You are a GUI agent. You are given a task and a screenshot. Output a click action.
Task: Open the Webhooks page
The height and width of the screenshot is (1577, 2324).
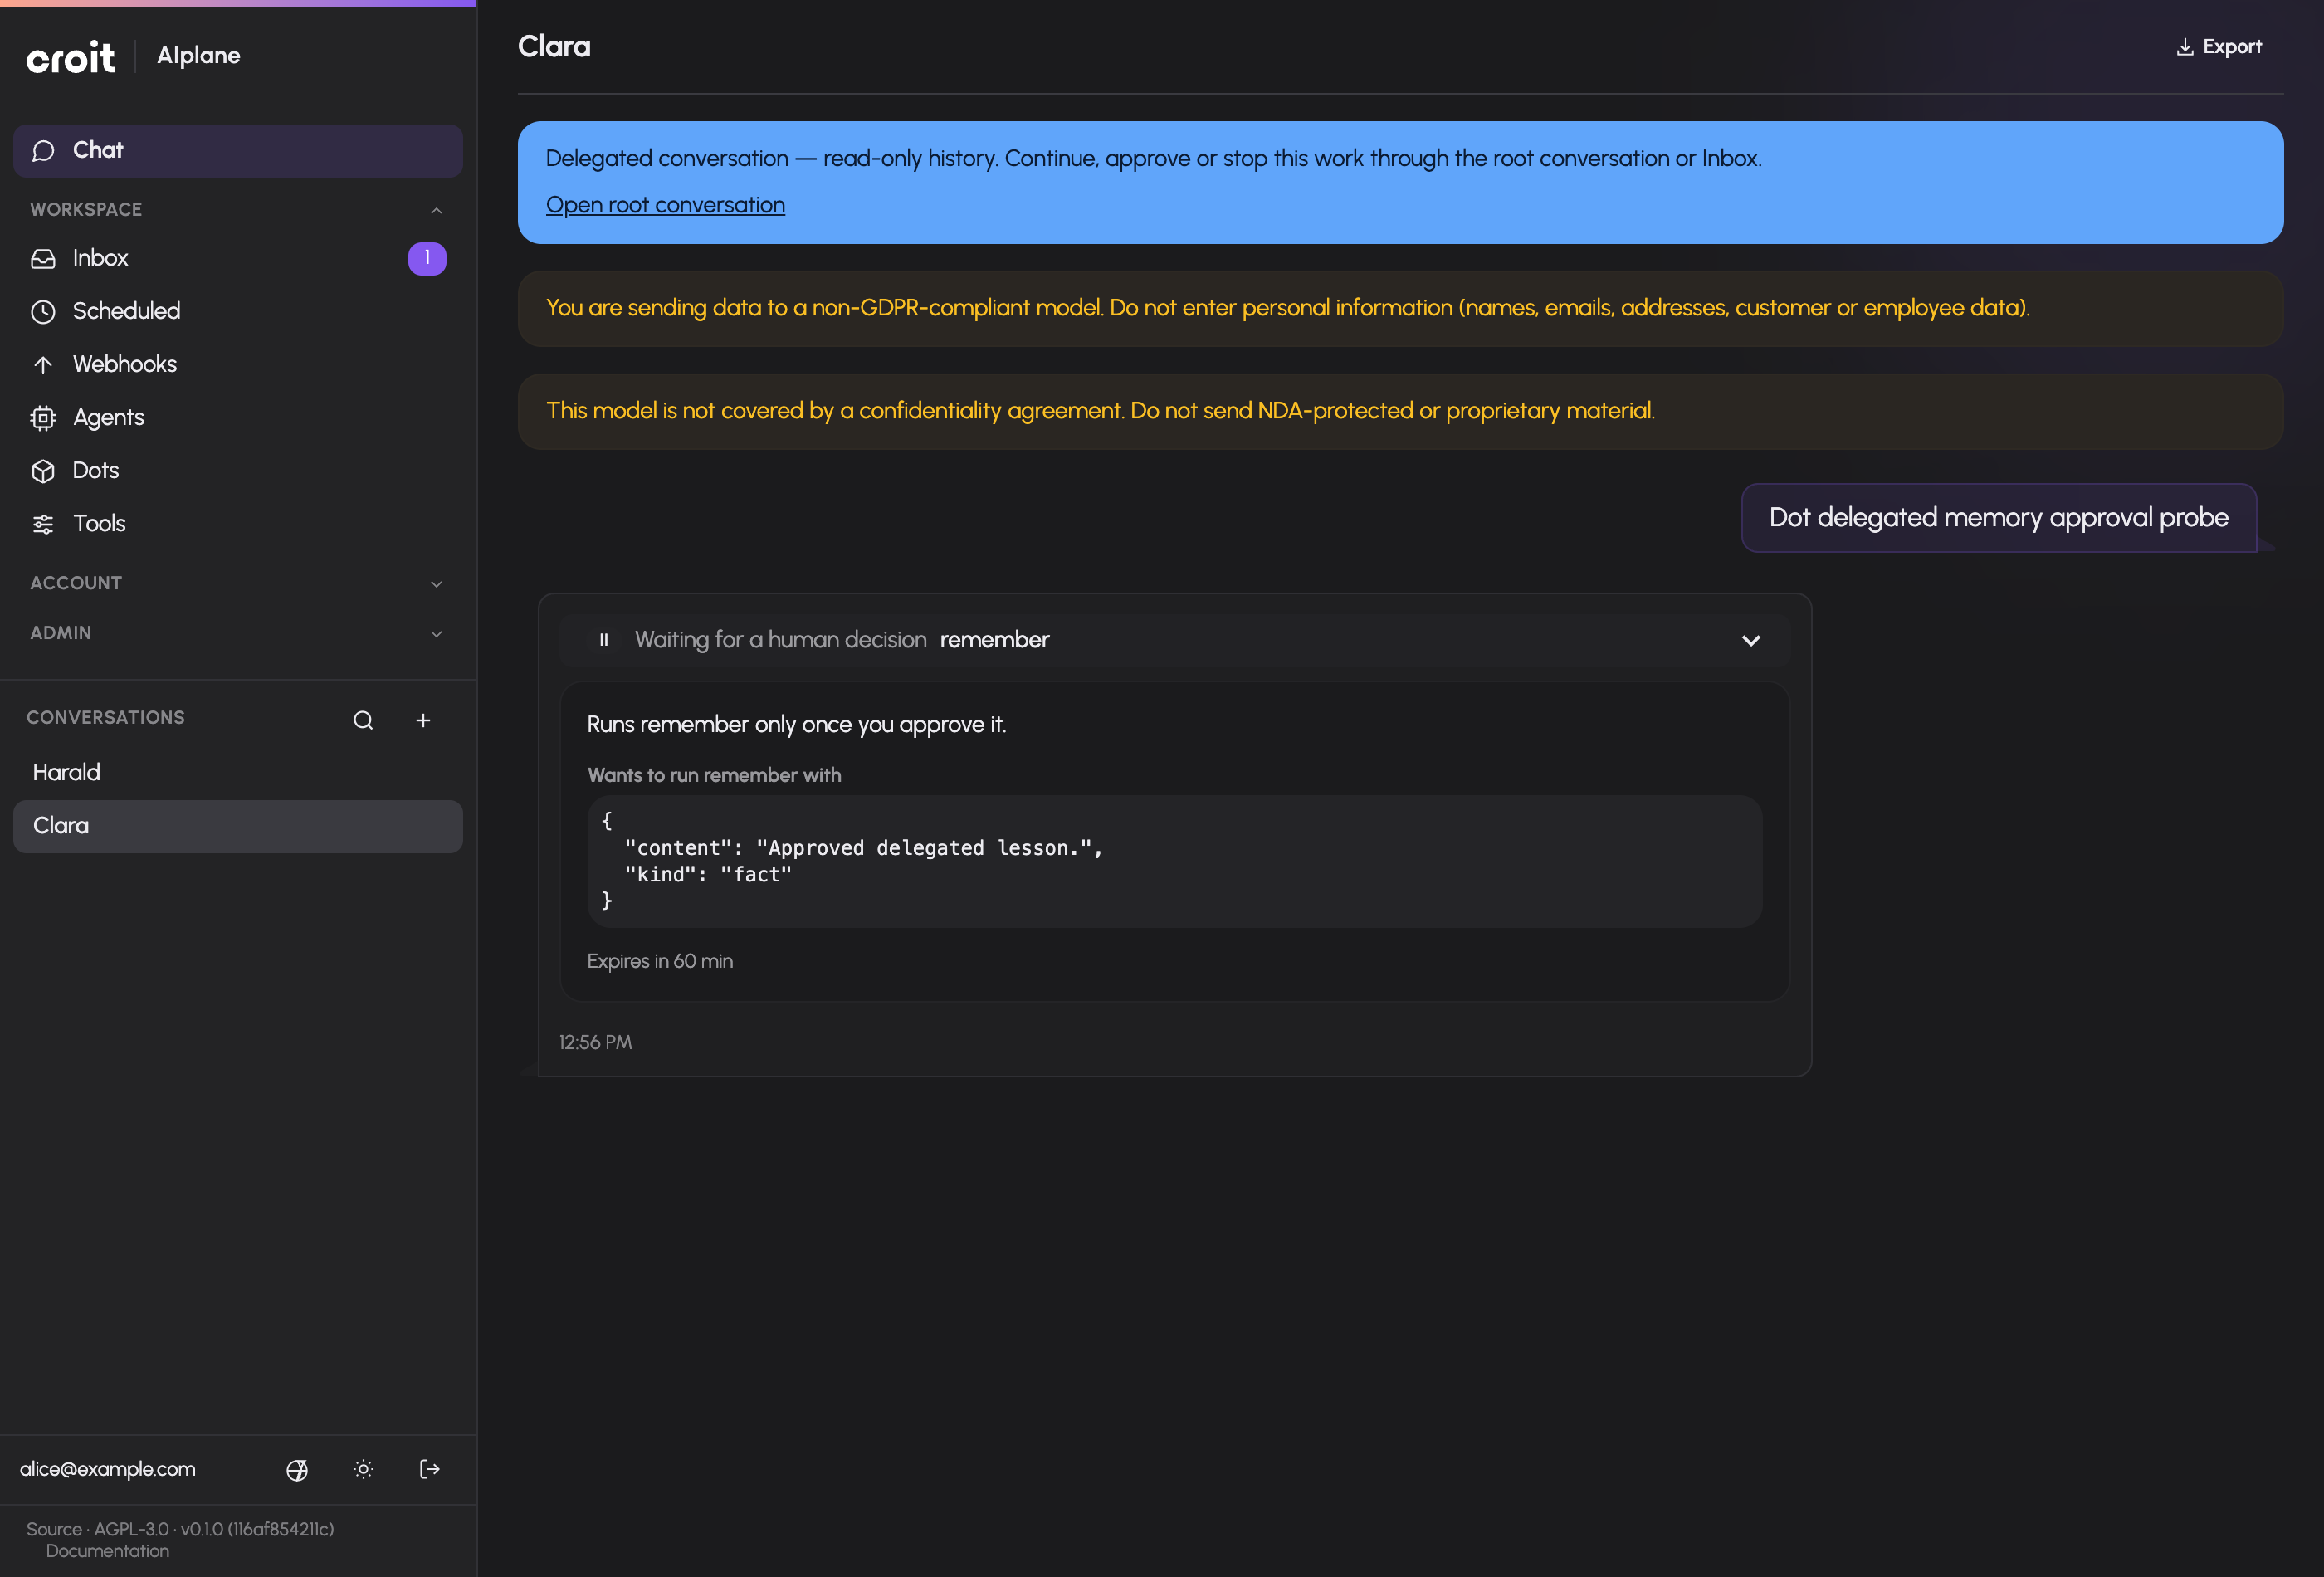tap(238, 364)
